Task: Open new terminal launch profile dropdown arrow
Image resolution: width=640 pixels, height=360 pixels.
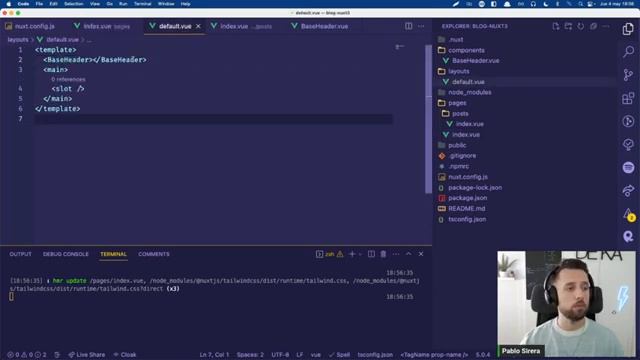Action: 360,254
